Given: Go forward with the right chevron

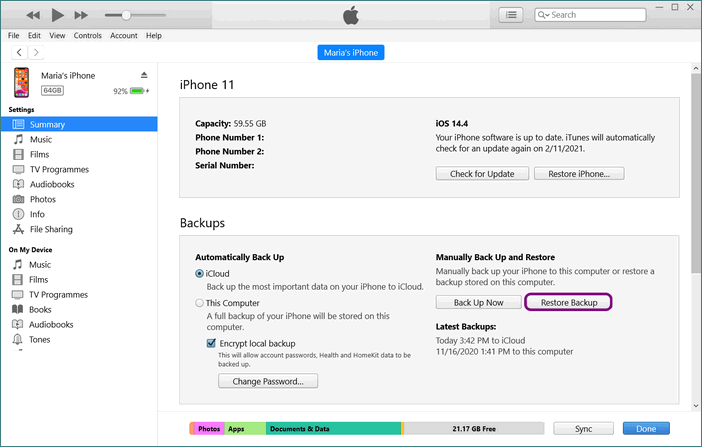Looking at the screenshot, I should point(36,52).
